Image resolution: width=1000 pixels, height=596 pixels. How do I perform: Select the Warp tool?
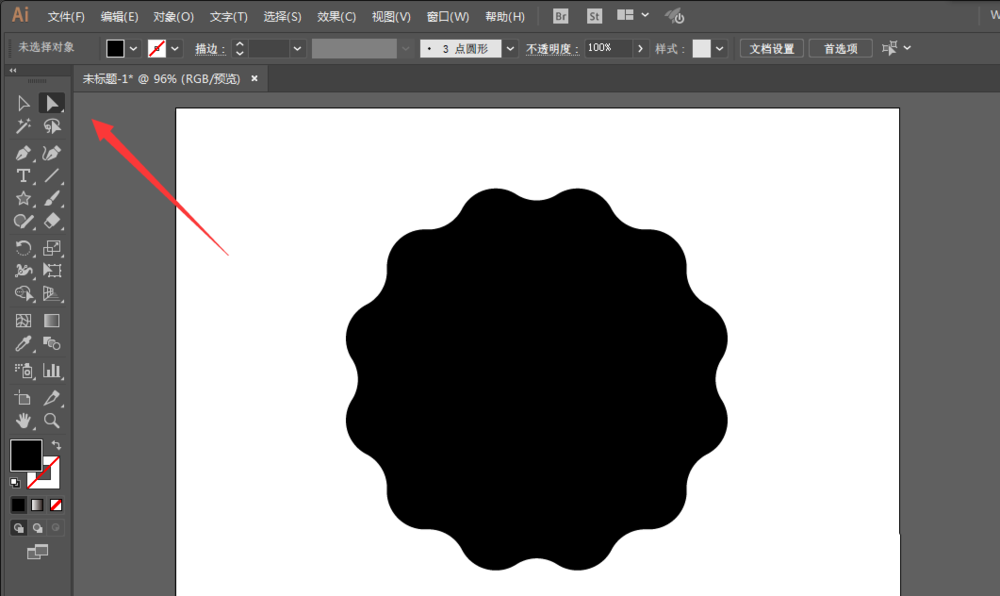pyautogui.click(x=23, y=270)
